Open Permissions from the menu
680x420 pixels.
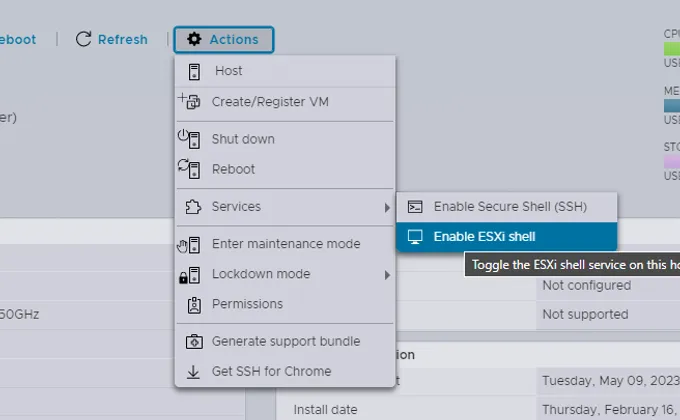click(x=285, y=304)
